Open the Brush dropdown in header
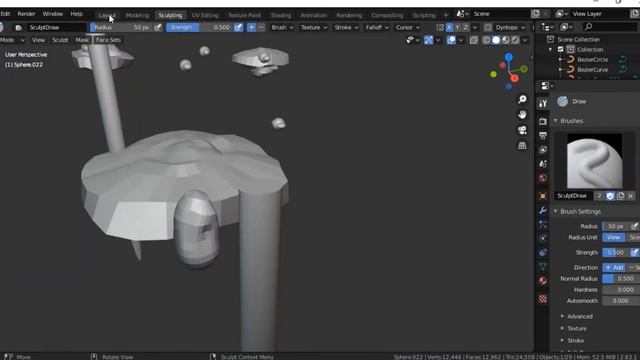640x360 pixels. tap(282, 27)
